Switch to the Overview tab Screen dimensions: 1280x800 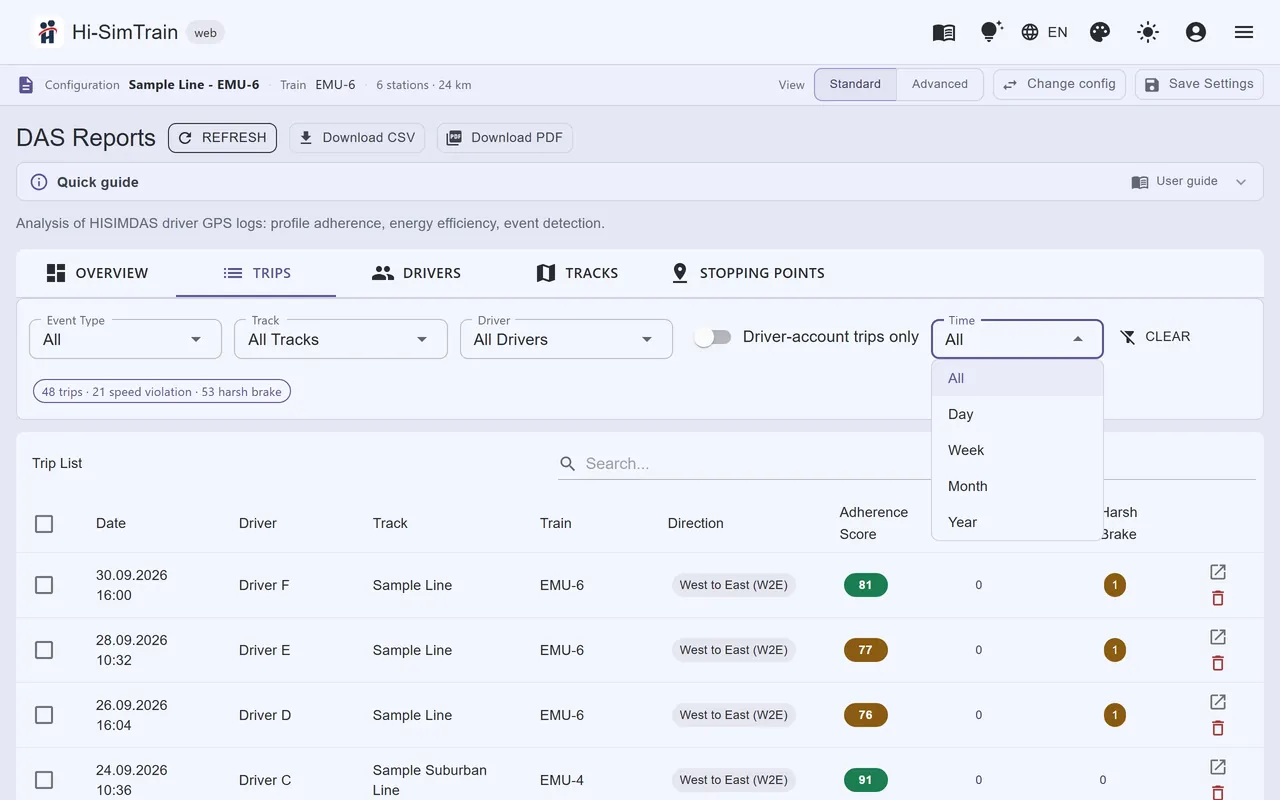(x=96, y=273)
